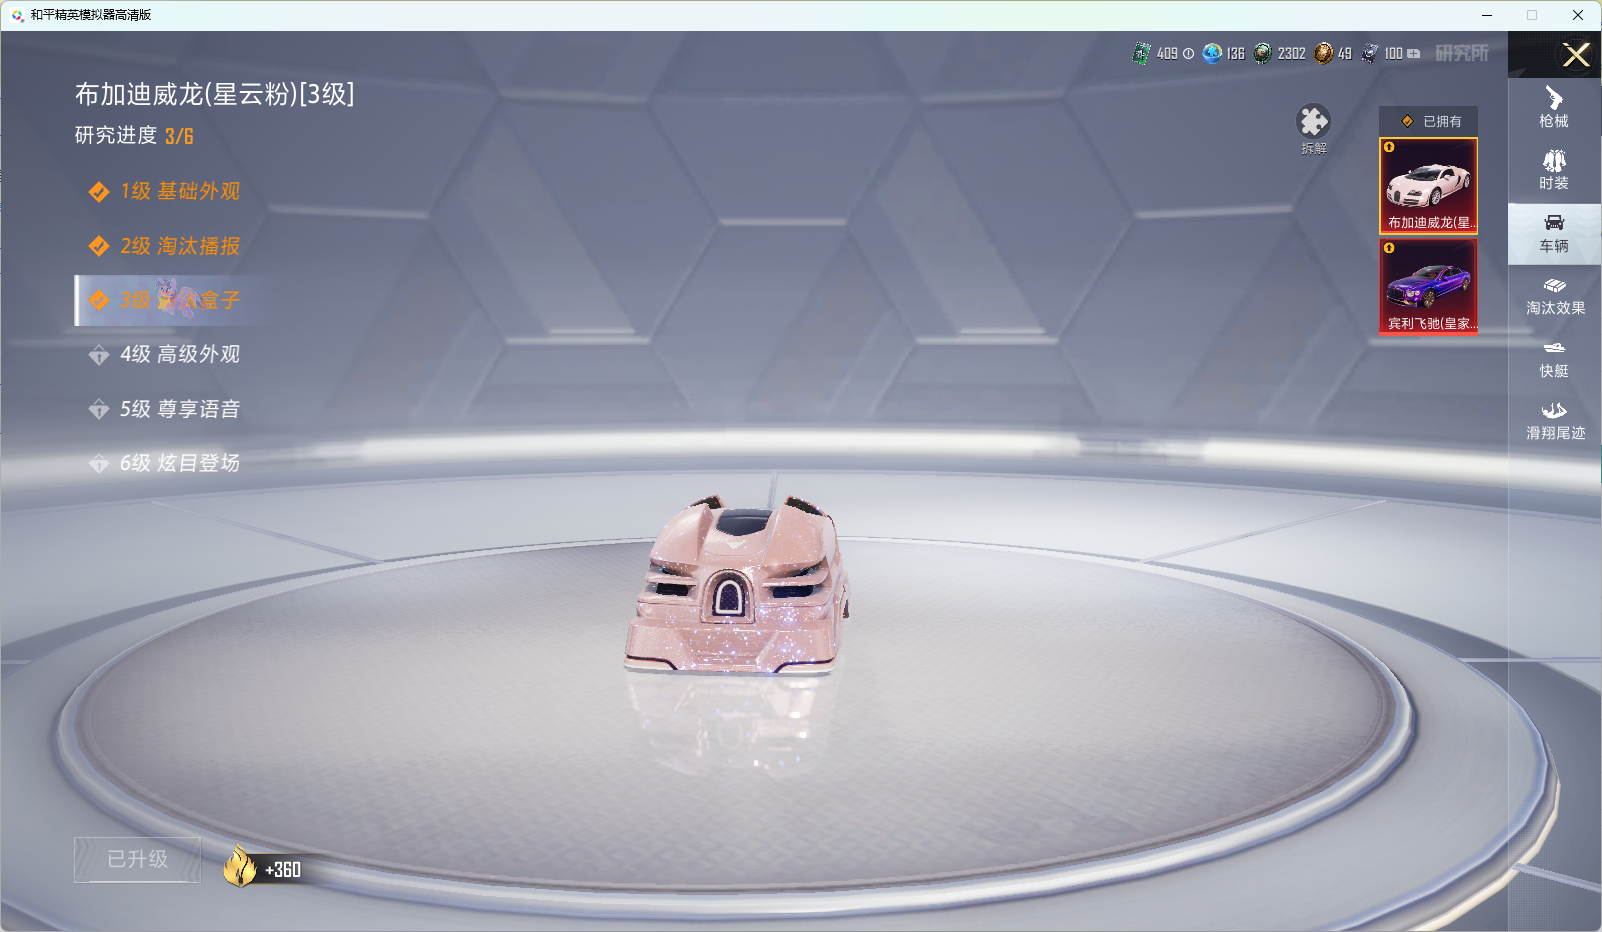Click the gold coin icon beside 49

point(1323,53)
